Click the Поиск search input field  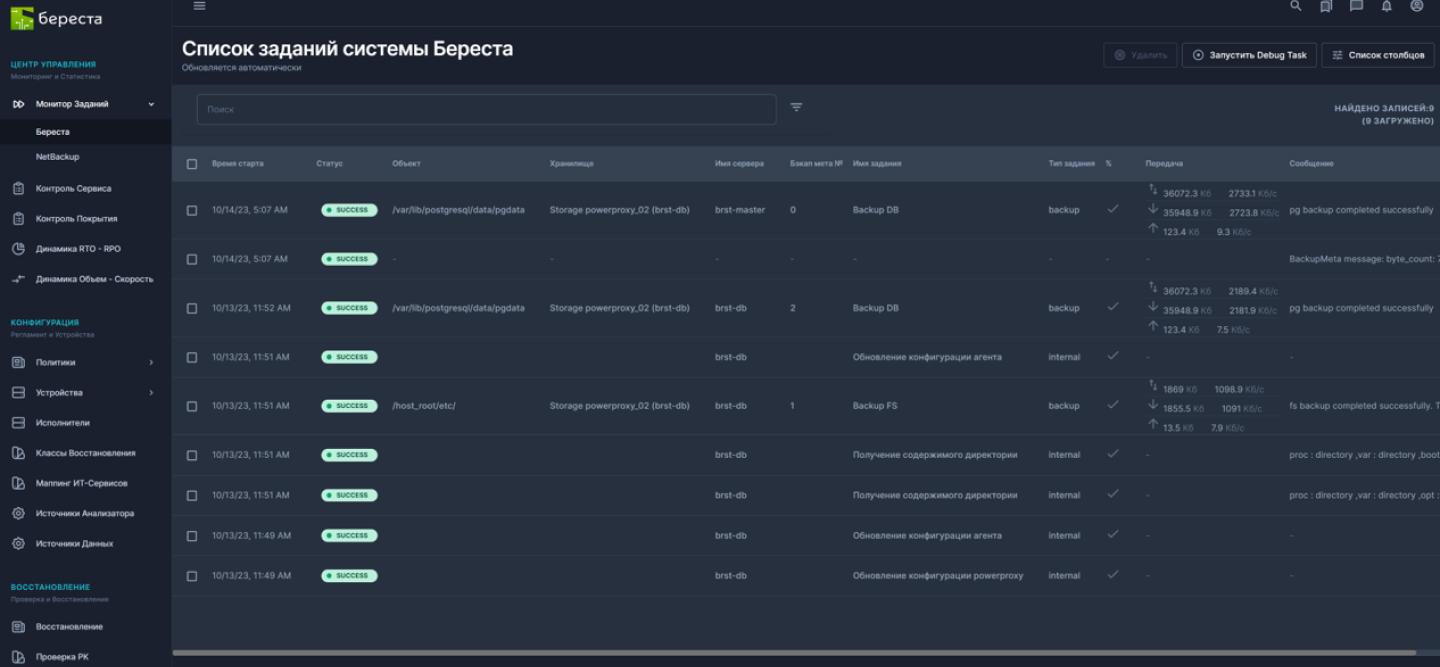point(486,109)
